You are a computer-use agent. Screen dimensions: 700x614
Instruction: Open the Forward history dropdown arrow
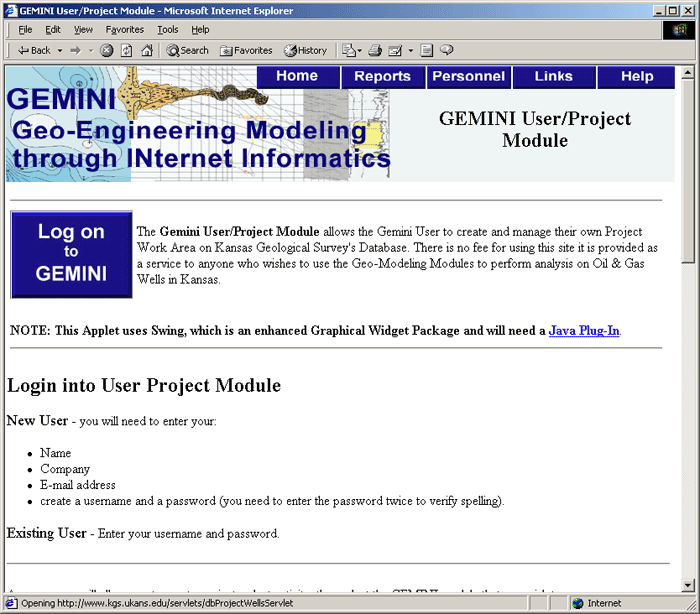pos(91,50)
